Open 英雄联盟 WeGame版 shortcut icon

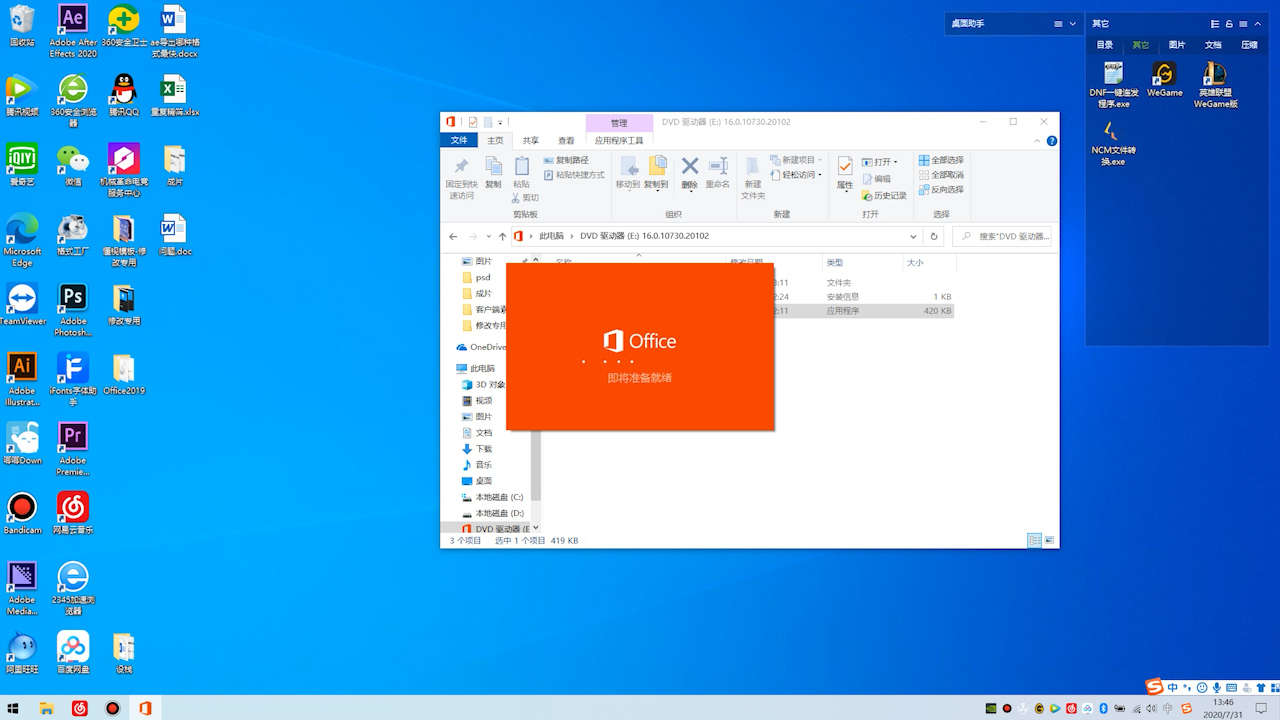(x=1215, y=85)
